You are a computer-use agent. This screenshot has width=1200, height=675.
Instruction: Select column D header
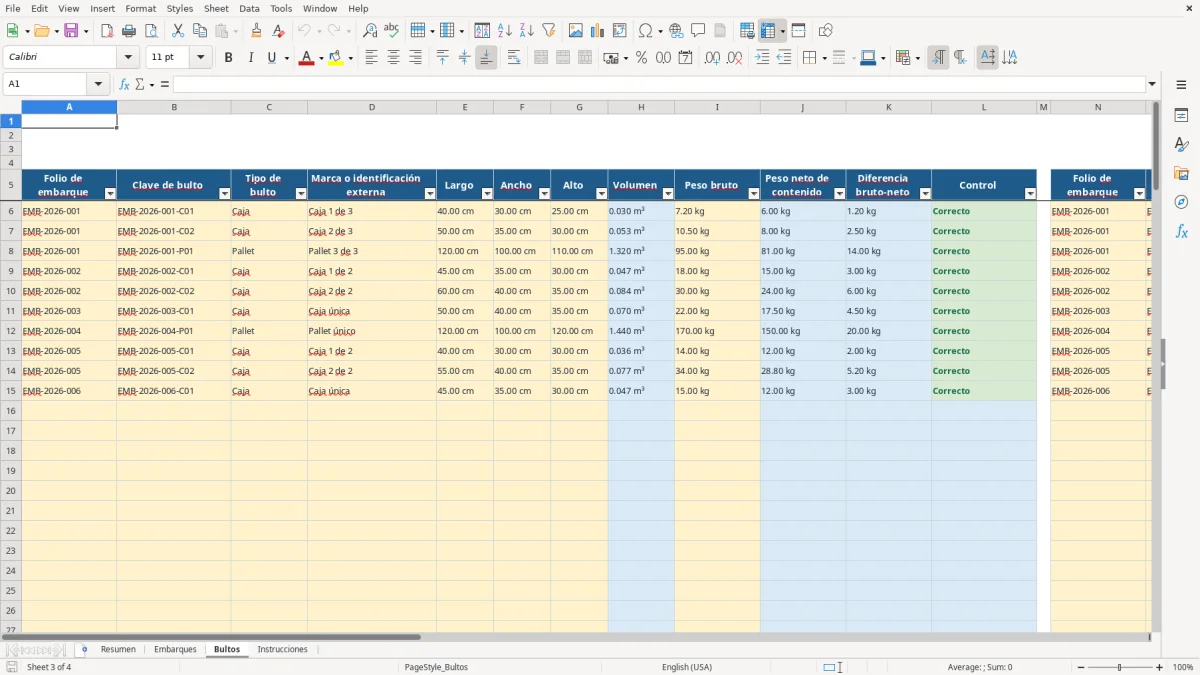pyautogui.click(x=372, y=107)
